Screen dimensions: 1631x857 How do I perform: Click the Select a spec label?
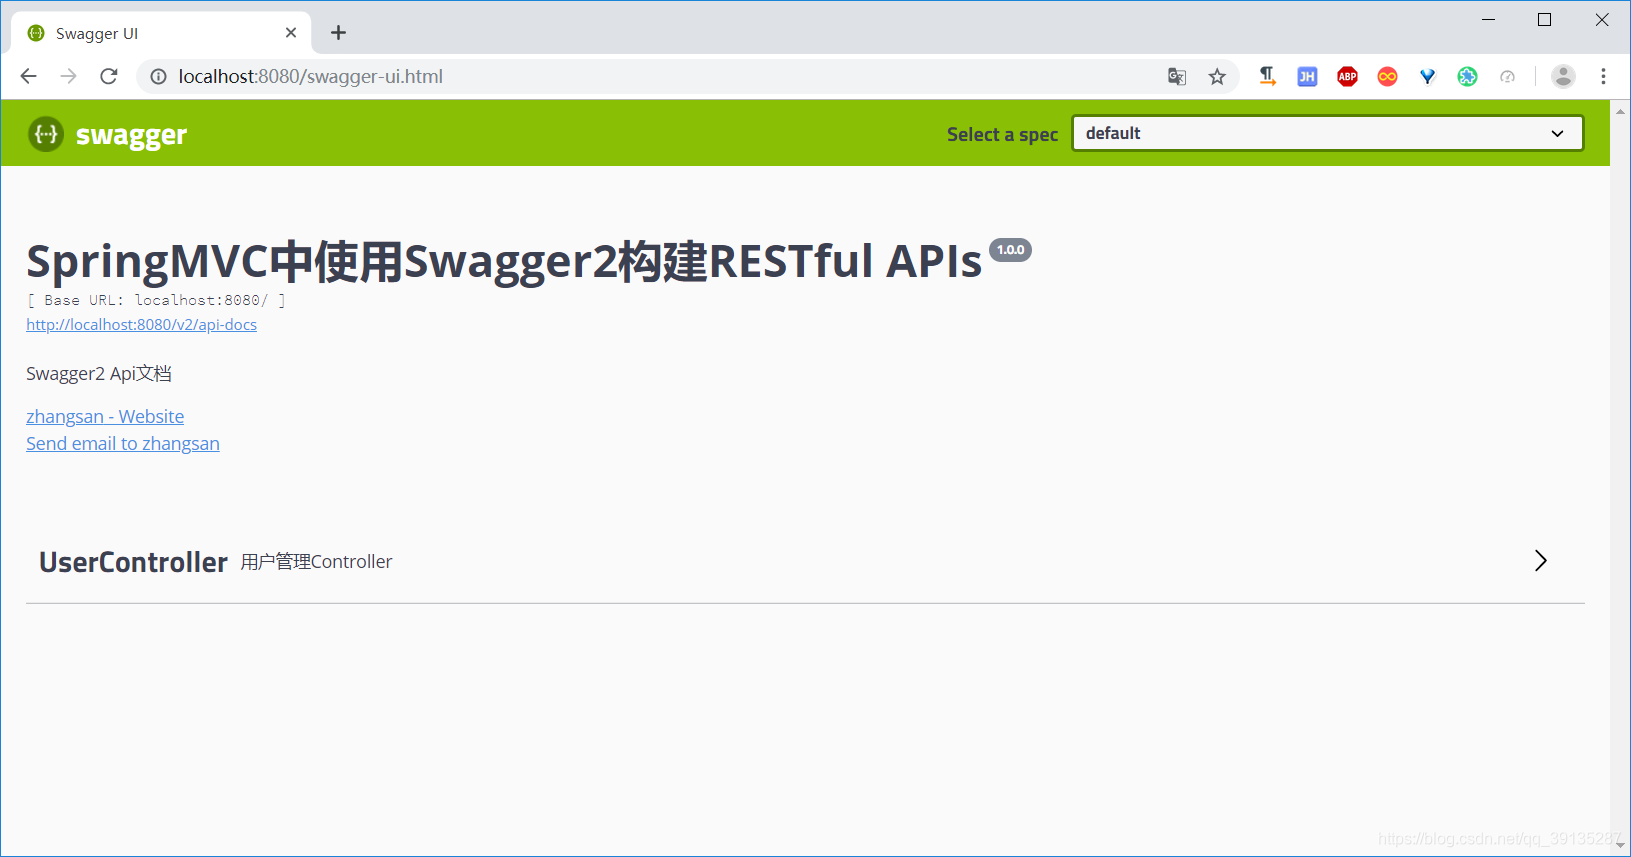[x=1002, y=135]
